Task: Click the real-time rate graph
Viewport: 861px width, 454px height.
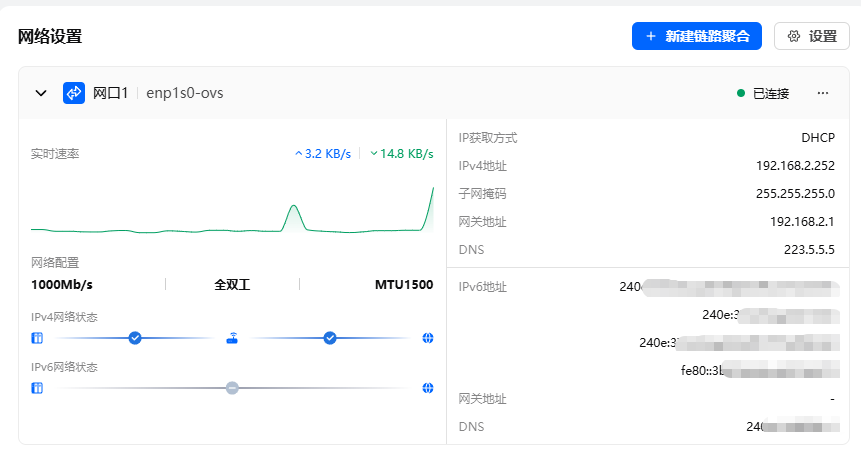Action: [232, 211]
